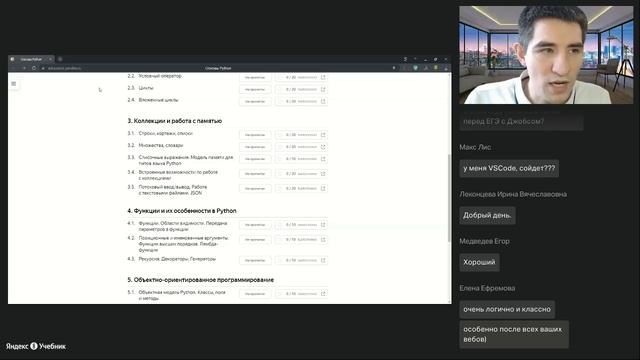Open lesson 3.2 Множества, словари
Screen dimensions: 640x360
(161, 145)
